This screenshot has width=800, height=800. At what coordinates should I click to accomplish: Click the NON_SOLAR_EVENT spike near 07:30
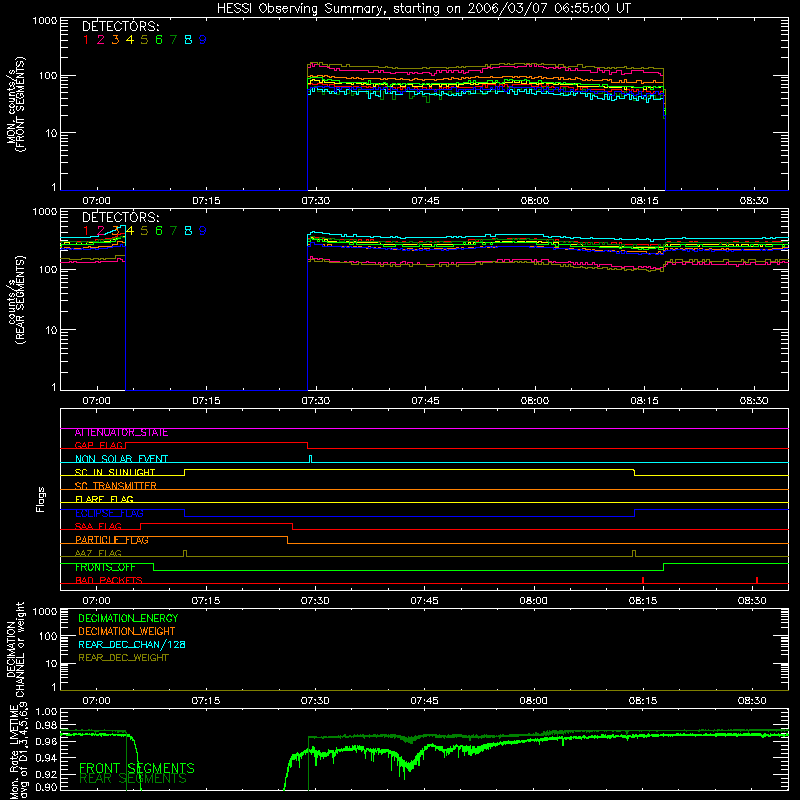311,459
